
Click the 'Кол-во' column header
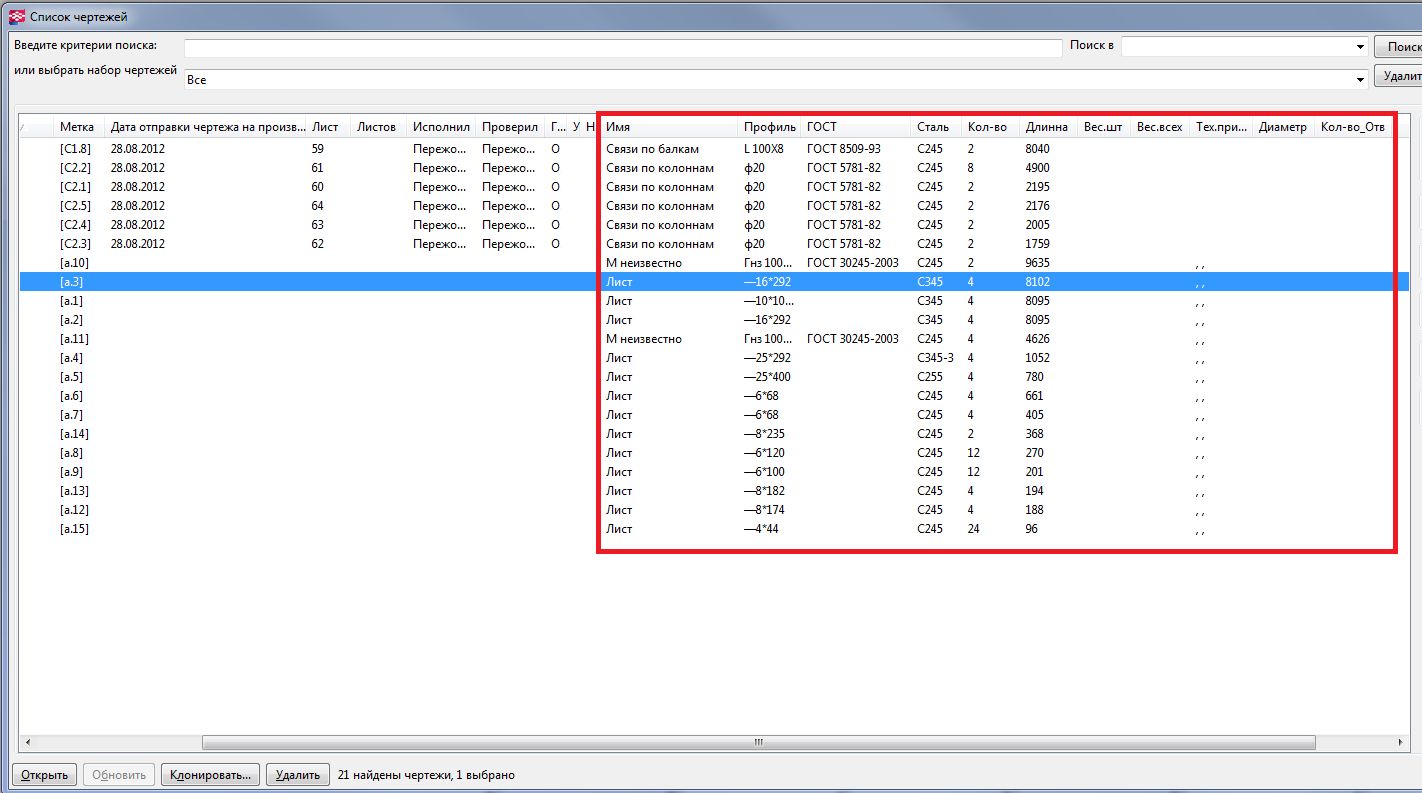(988, 127)
